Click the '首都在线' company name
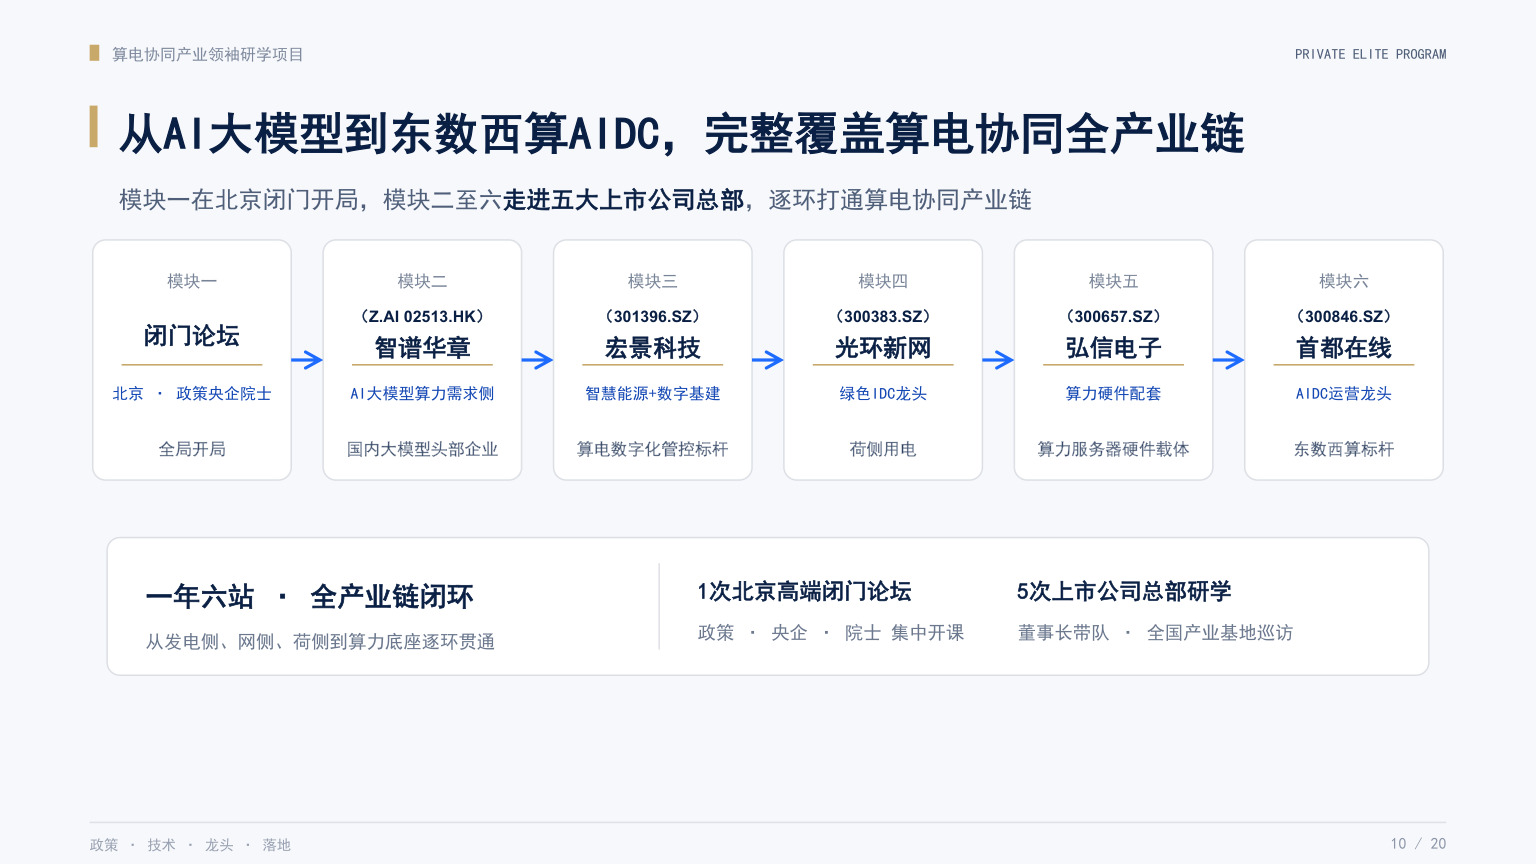 coord(1344,348)
